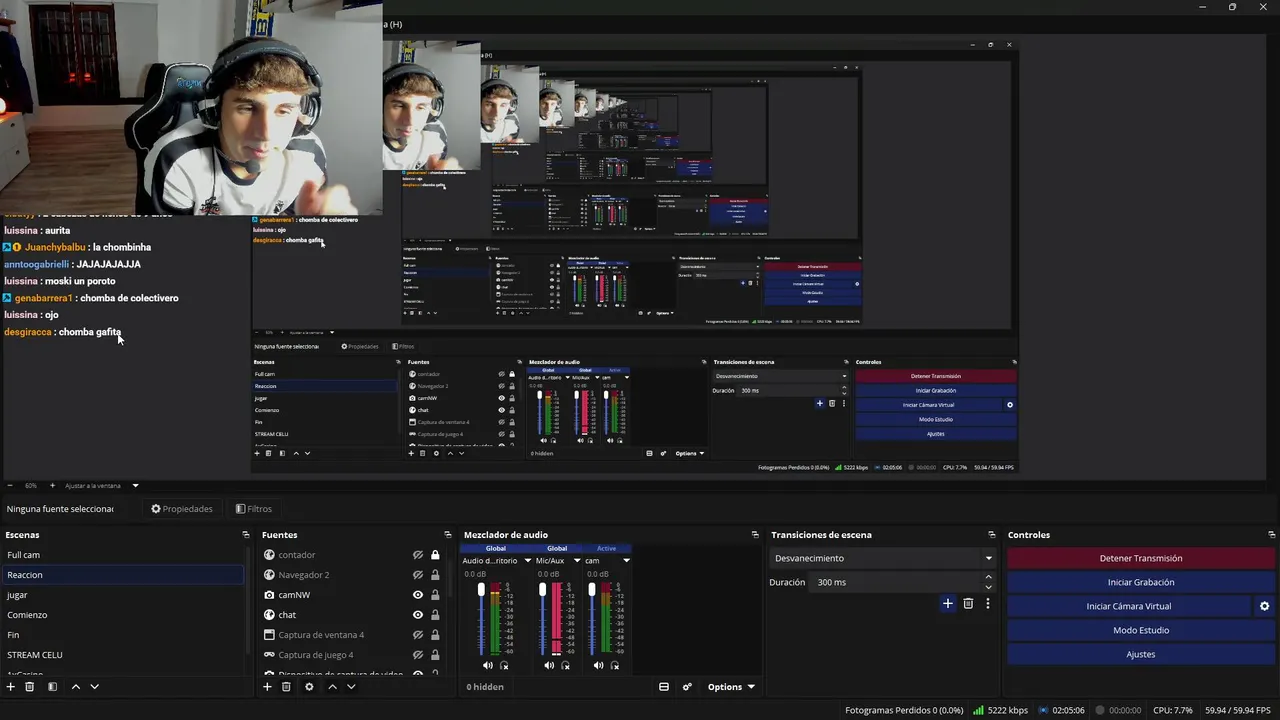Move scene up in Escenas toolbar
Image resolution: width=1280 pixels, height=720 pixels.
point(75,687)
